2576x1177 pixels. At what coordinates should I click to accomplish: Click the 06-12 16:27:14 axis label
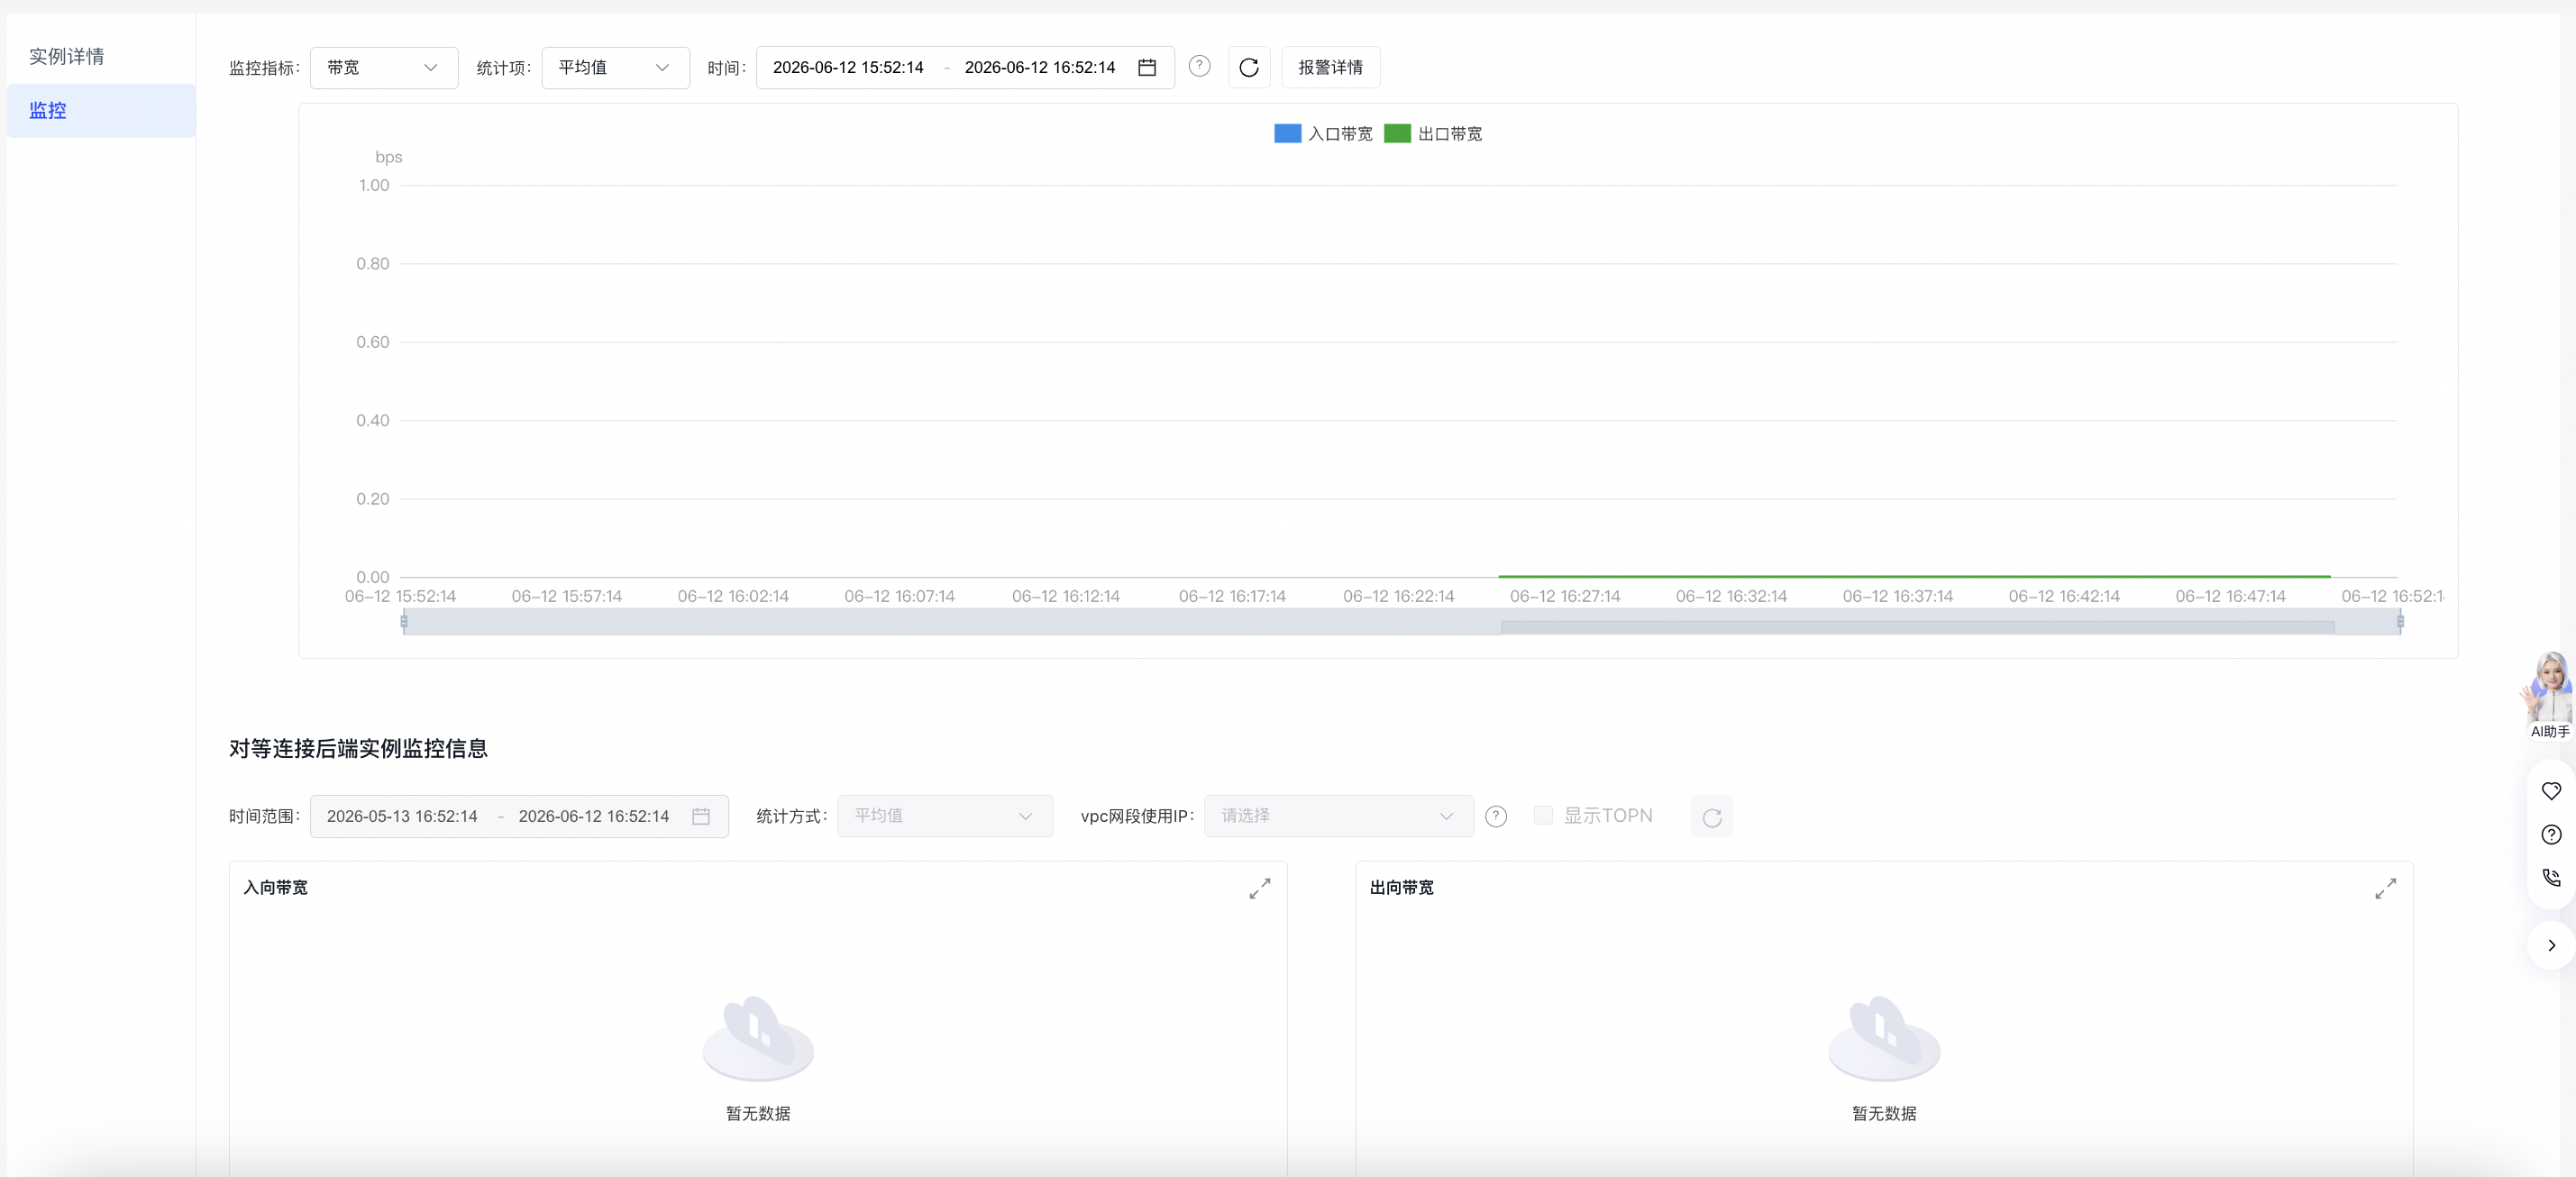click(1564, 596)
